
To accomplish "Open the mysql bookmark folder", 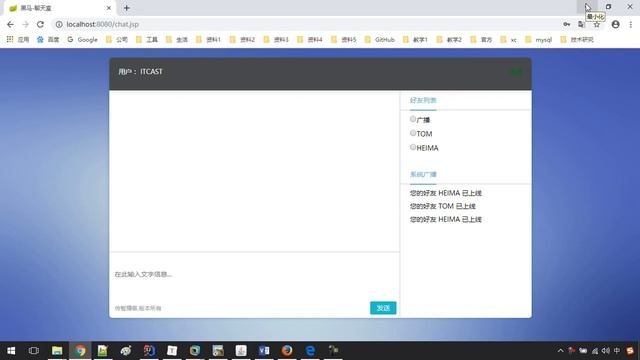I will pos(538,40).
